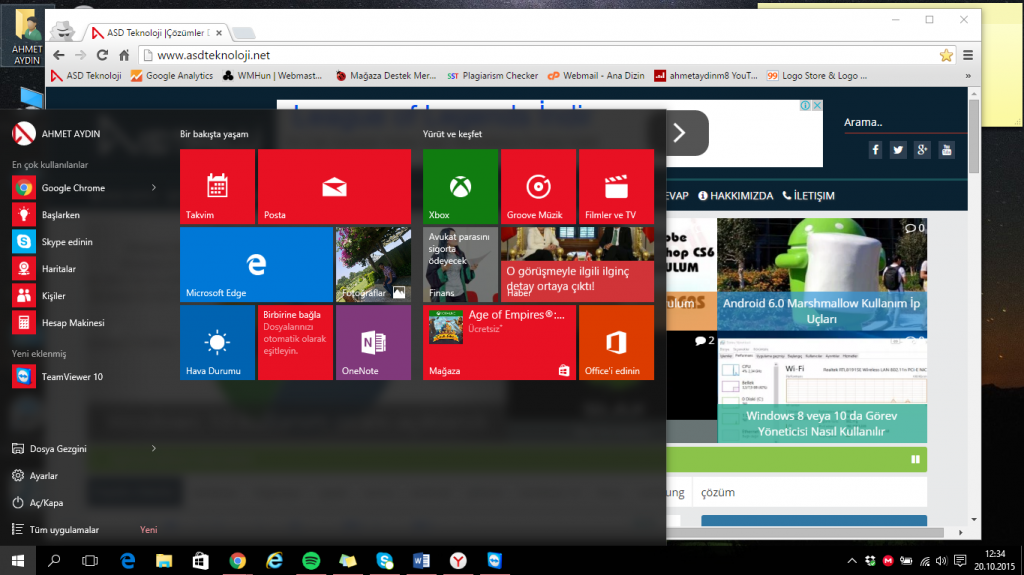Open the Fotoğraflar photos tile

point(374,265)
